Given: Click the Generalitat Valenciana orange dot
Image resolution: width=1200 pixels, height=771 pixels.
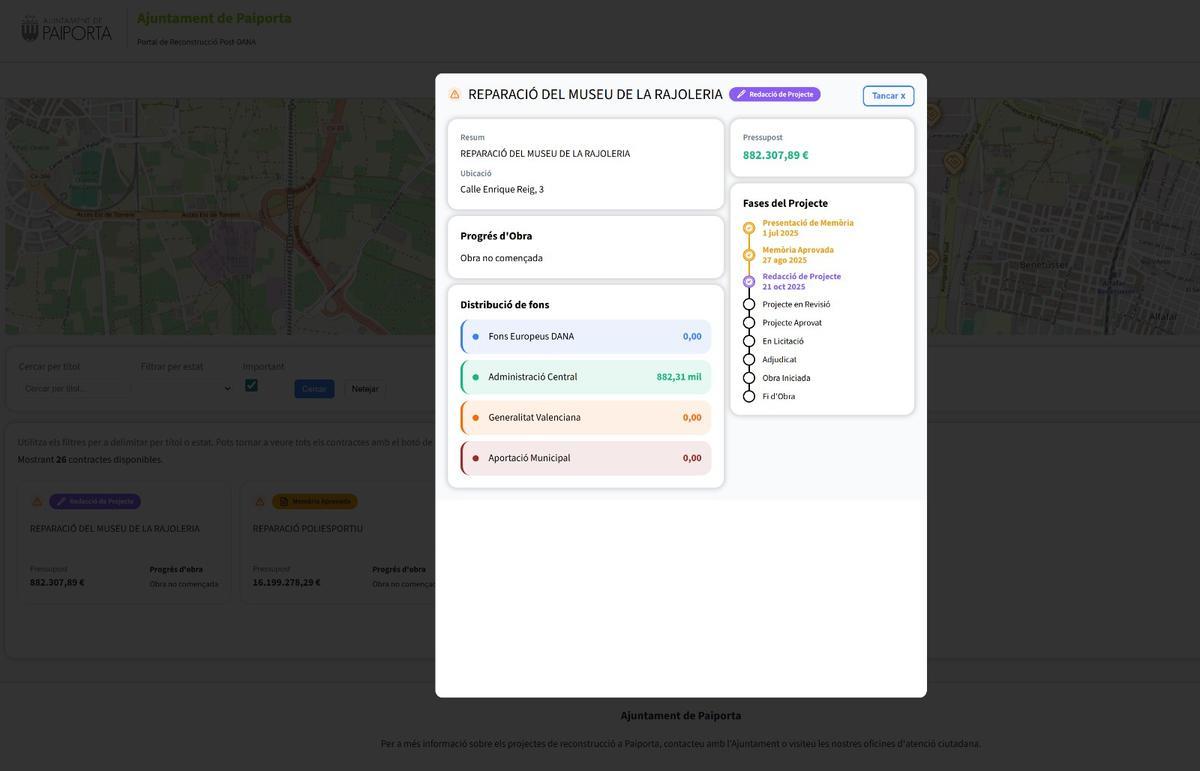Looking at the screenshot, I should coord(475,418).
